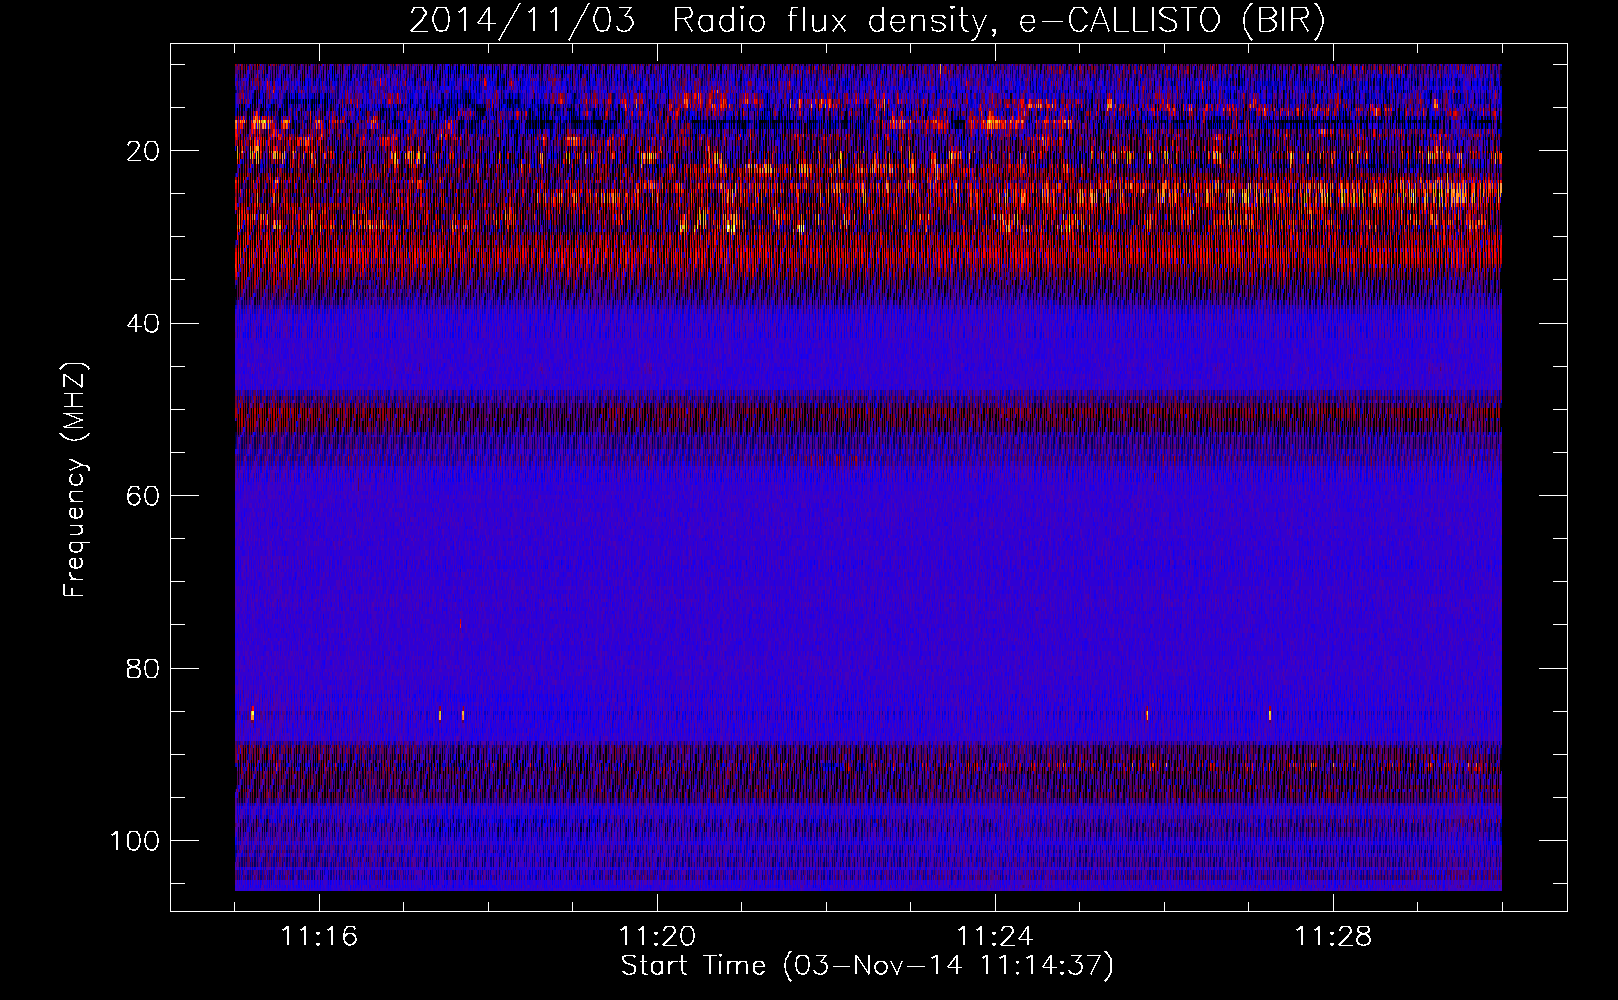1618x1000 pixels.
Task: Click the 60 frequency tick label
Action: click(143, 496)
